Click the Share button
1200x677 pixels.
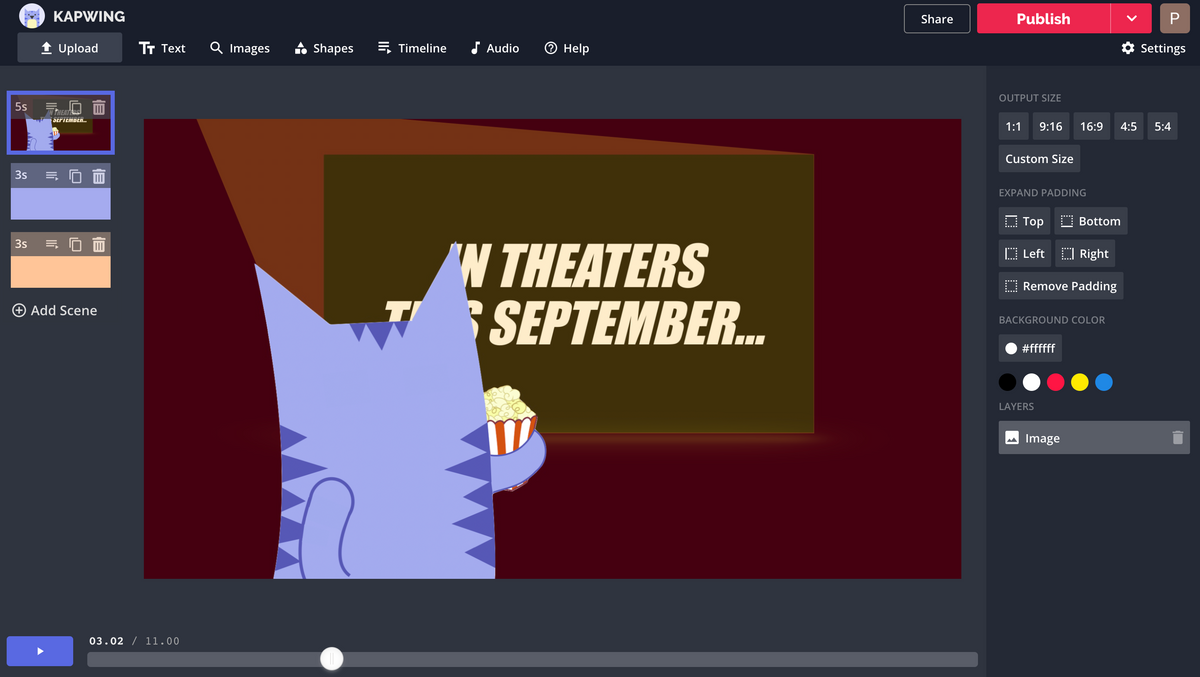pos(936,19)
